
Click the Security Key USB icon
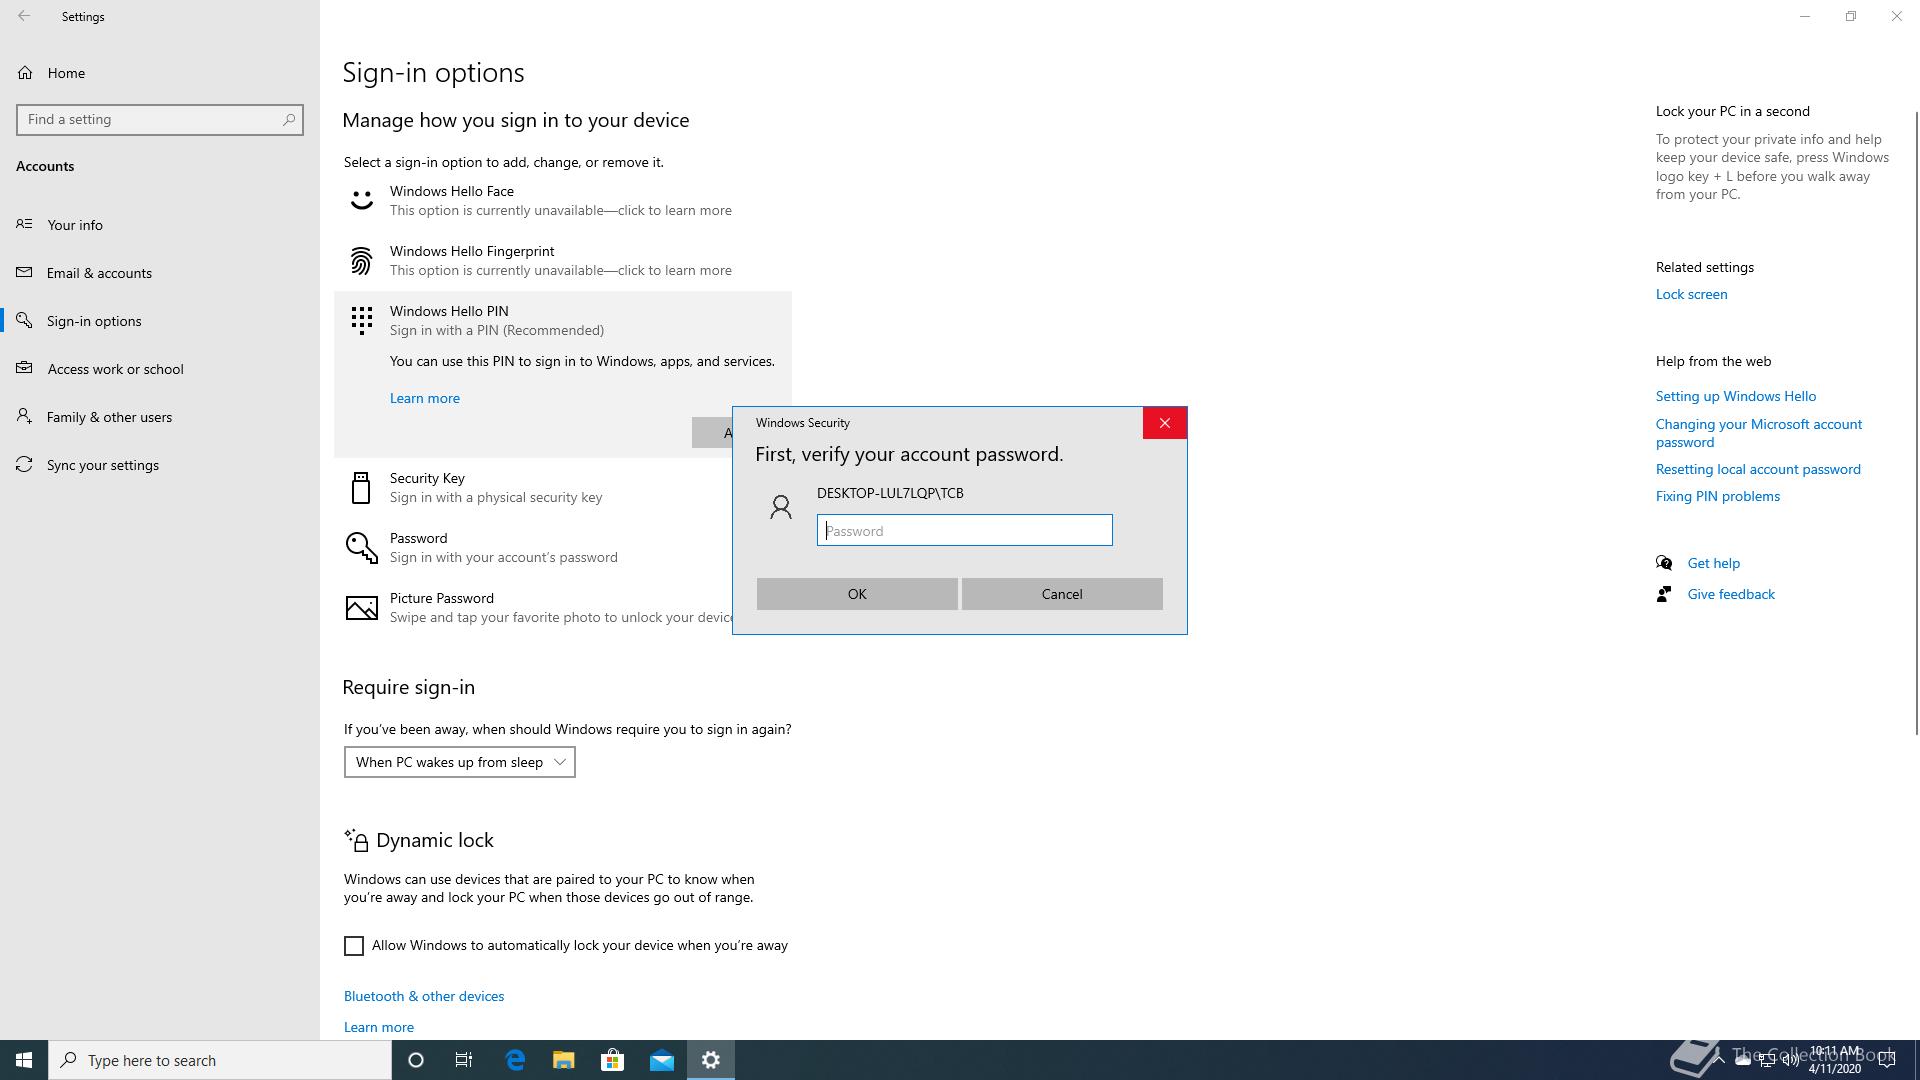(361, 488)
